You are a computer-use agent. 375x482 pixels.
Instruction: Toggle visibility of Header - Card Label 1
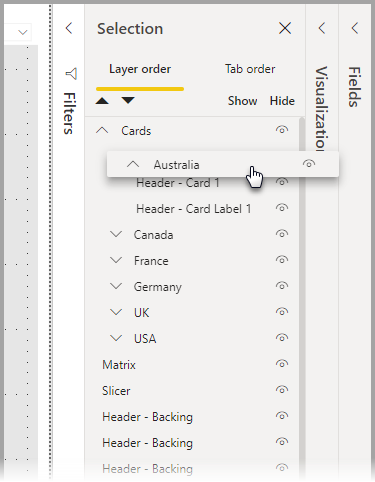(x=282, y=208)
